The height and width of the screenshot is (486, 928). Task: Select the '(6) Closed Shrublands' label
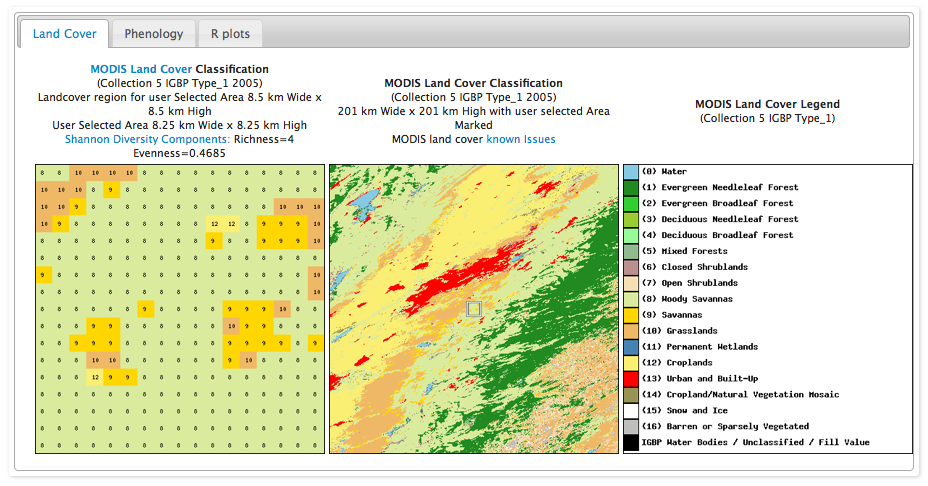[695, 268]
